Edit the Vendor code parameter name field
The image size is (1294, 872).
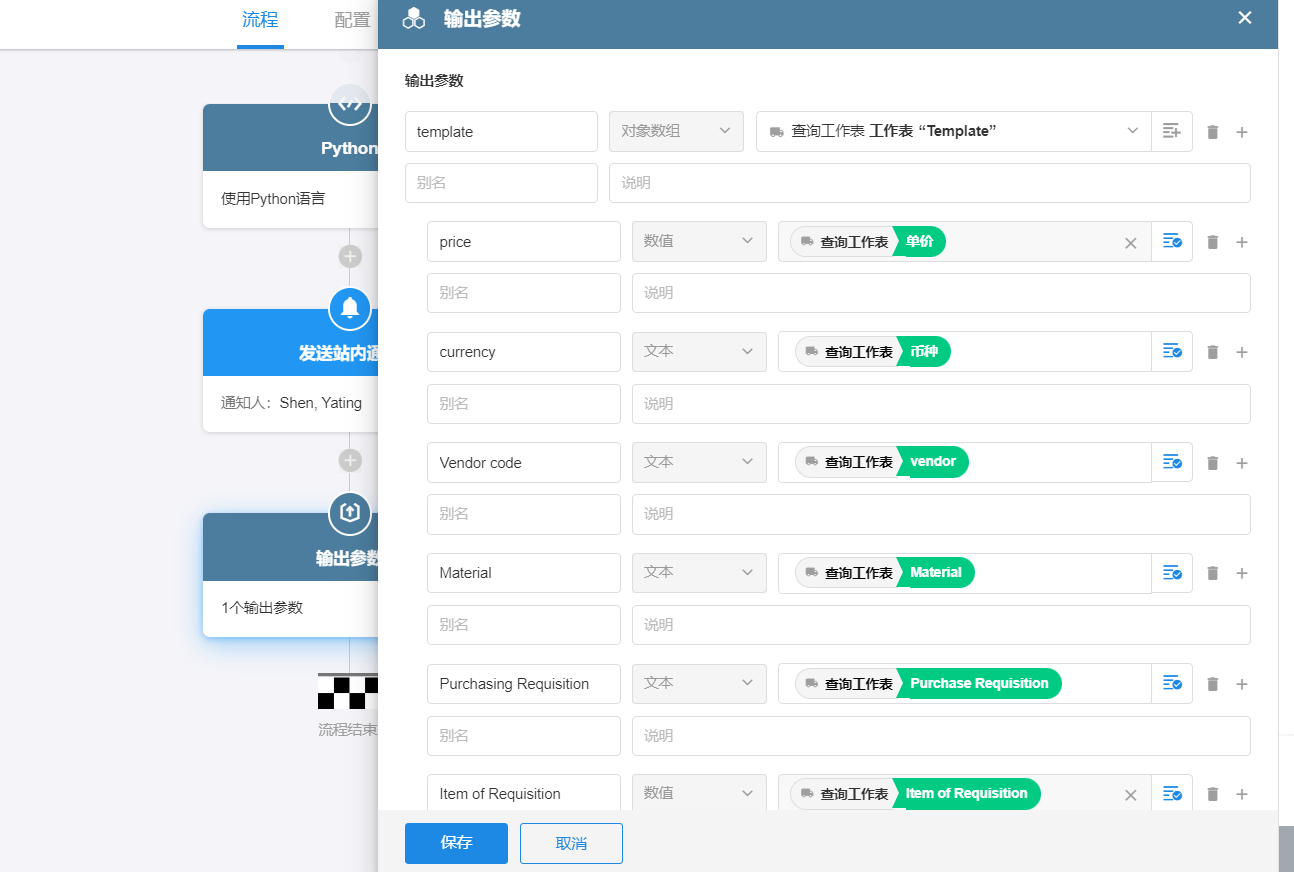tap(524, 462)
